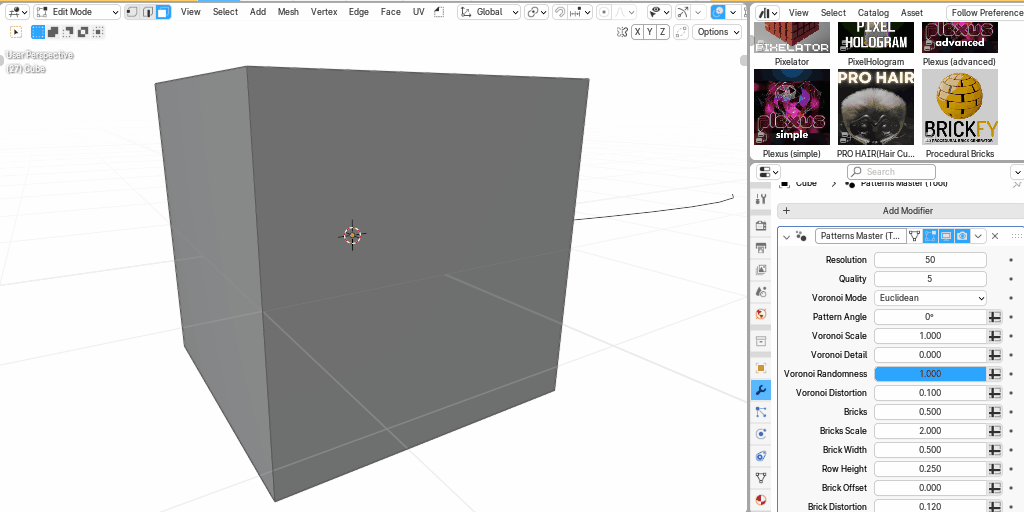The height and width of the screenshot is (512, 1024).
Task: Click the properties Search field
Action: 891,172
